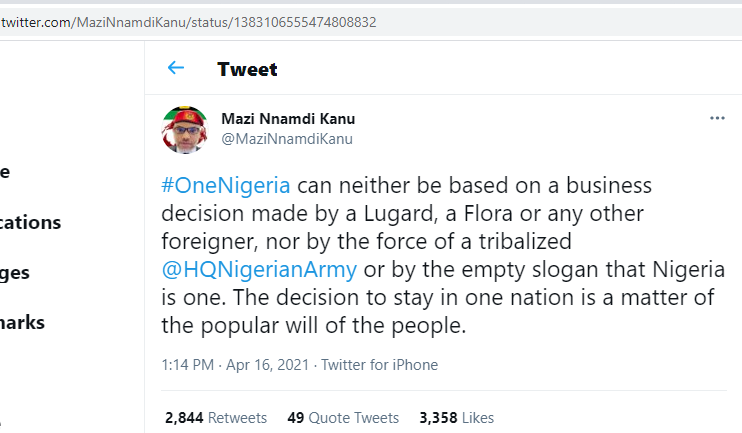Click the @MaziNnamdiKanu handle
Viewport: 742px width, 433px height.
pos(286,139)
